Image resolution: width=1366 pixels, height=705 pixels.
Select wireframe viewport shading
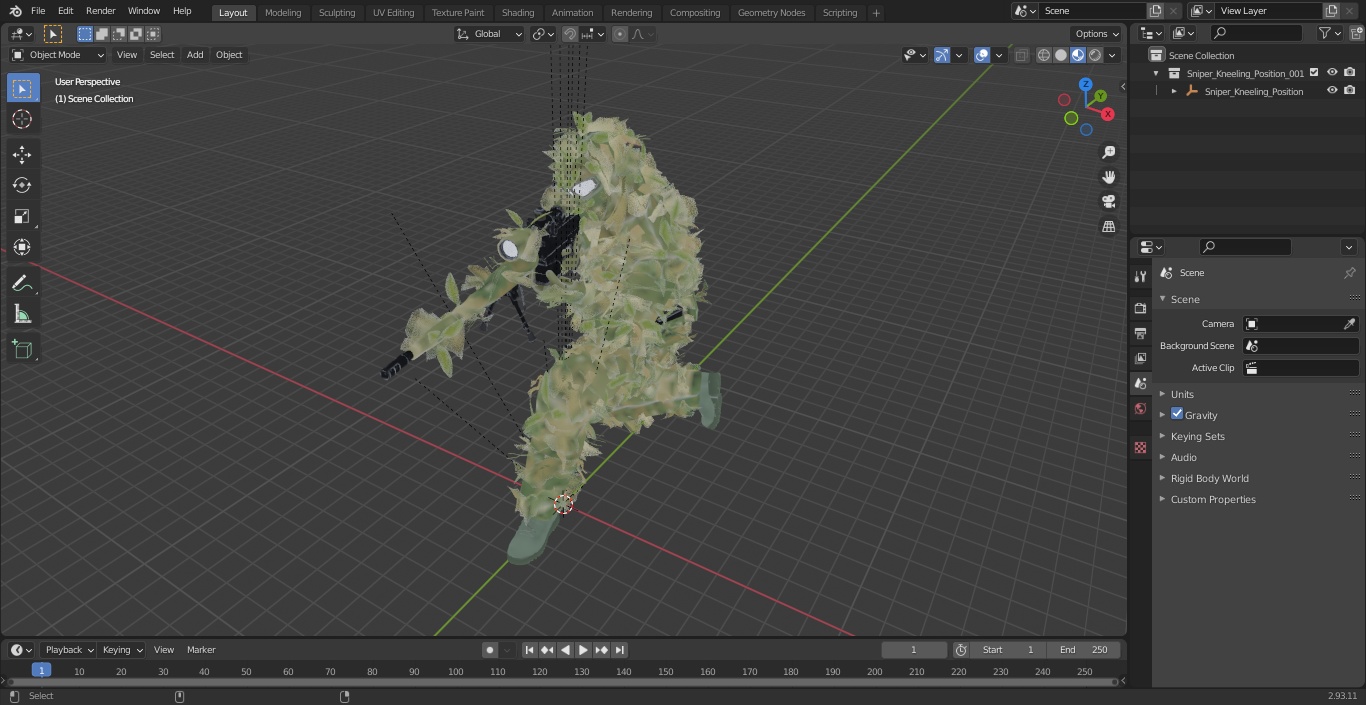[x=1044, y=55]
